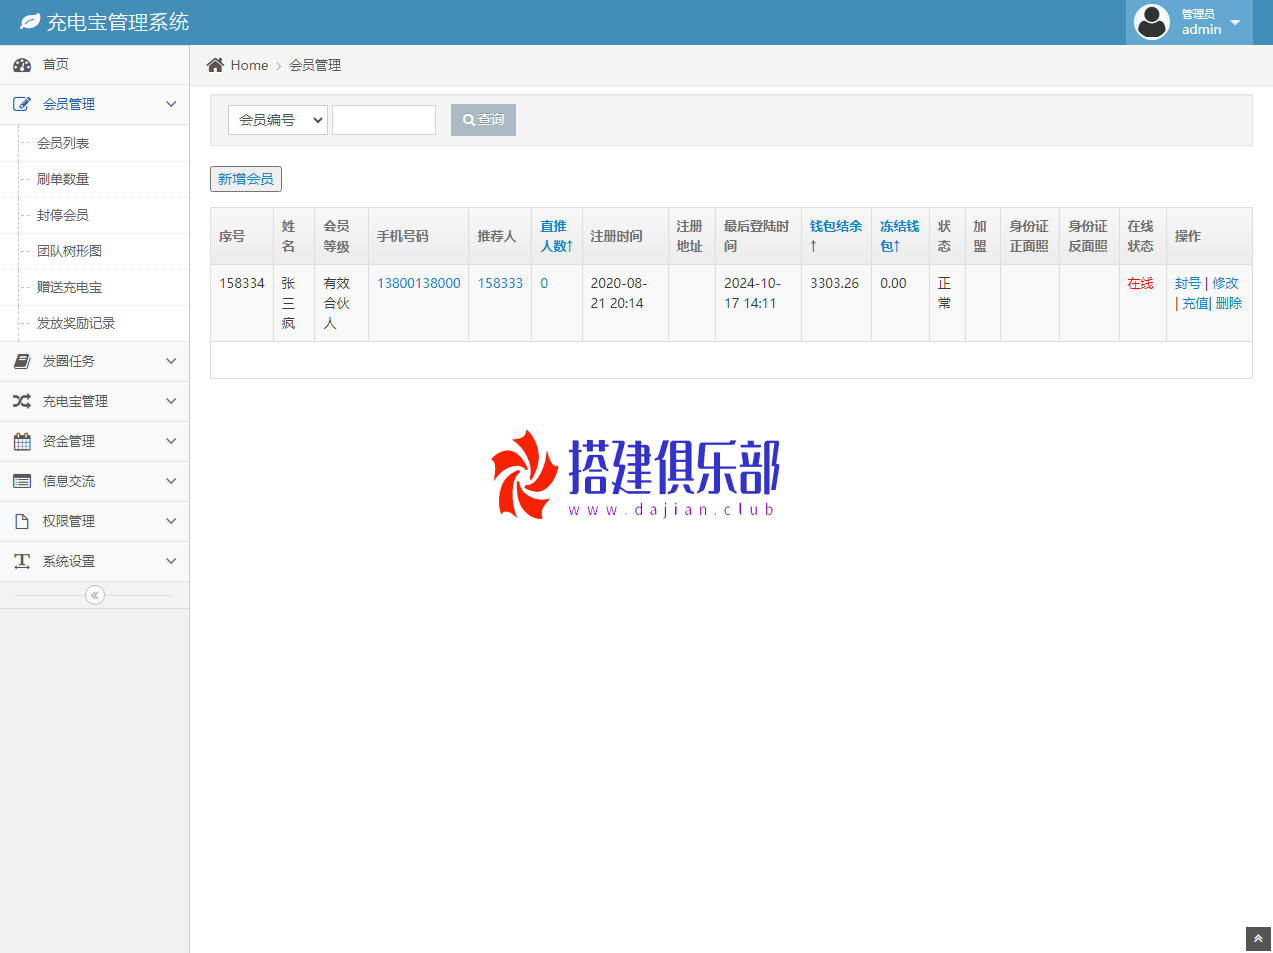The width and height of the screenshot is (1273, 953).
Task: Click the dashboard icon beside 首页
Action: [x=22, y=65]
